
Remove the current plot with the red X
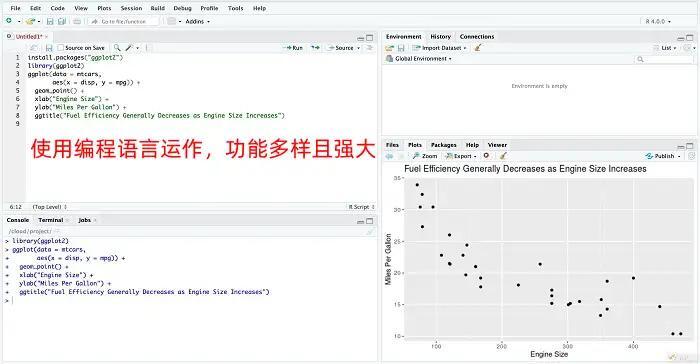pos(486,156)
